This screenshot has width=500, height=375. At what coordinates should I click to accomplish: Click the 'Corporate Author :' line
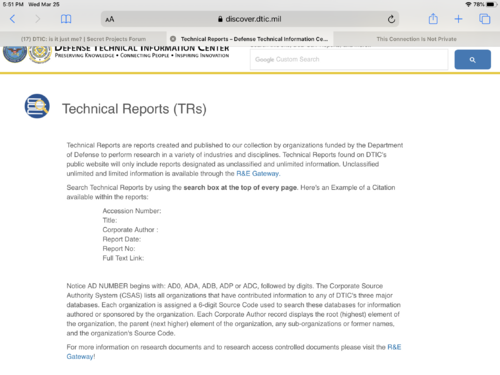(130, 230)
